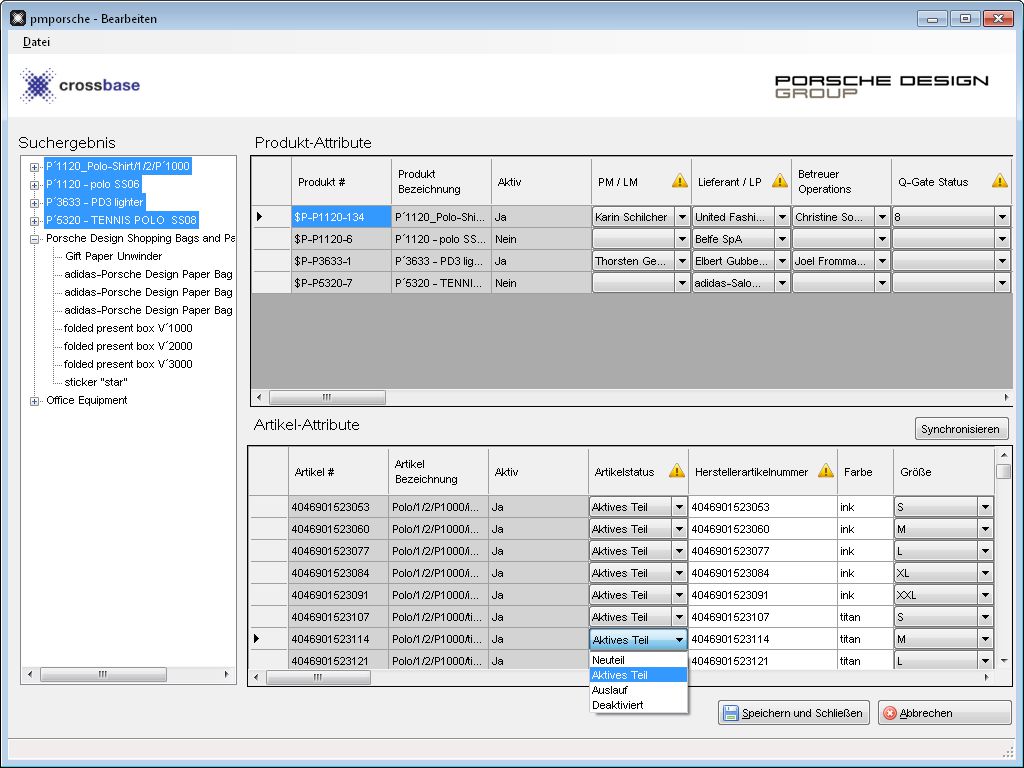Click the Herstellerartikelnummer warning icon

tap(825, 470)
